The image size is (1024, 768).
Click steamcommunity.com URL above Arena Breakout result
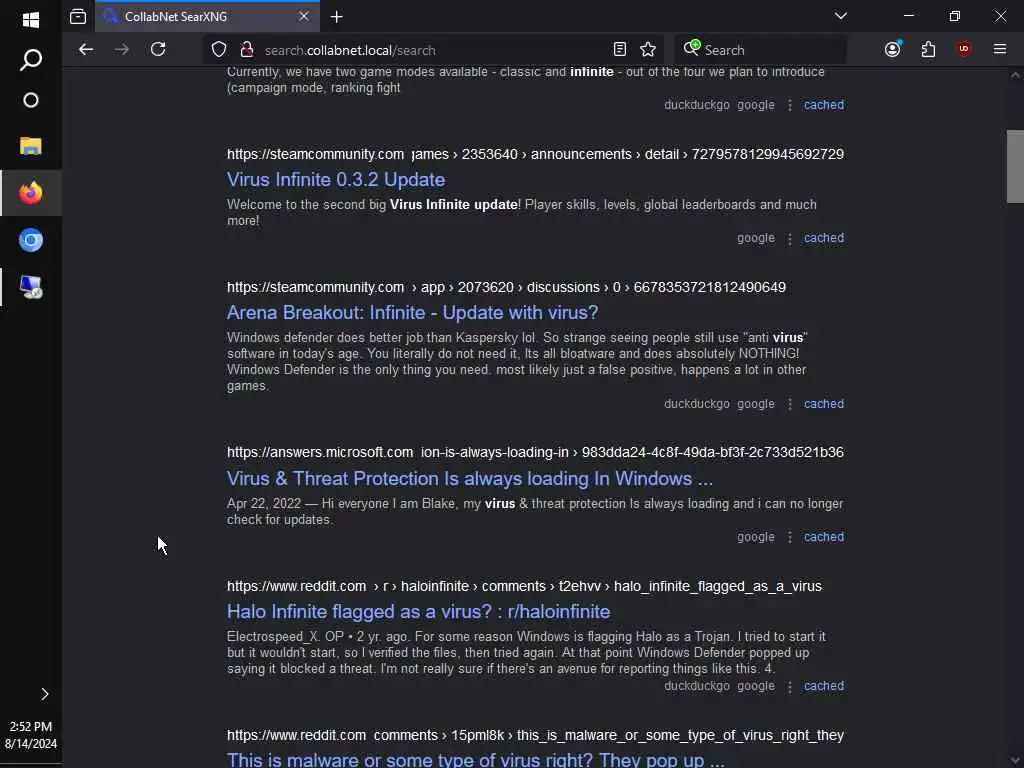pos(506,287)
